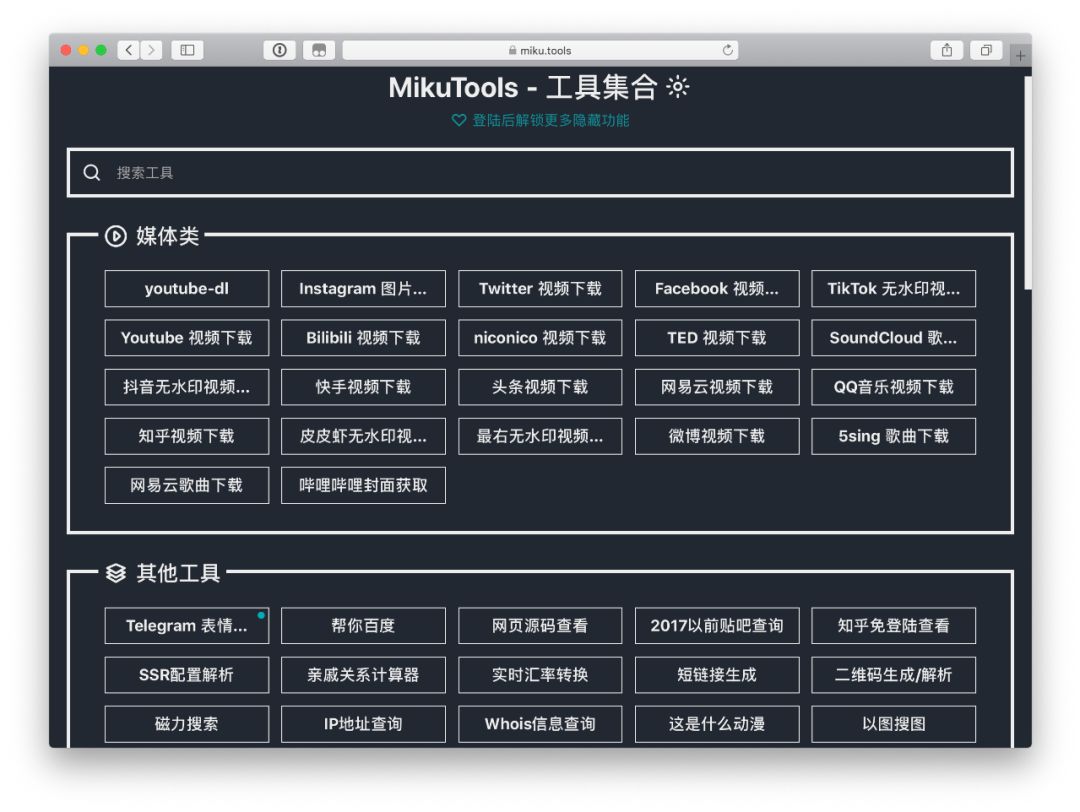1080x812 pixels.
Task: Click the Telegram 表情 tool with blue dot
Action: pyautogui.click(x=186, y=625)
